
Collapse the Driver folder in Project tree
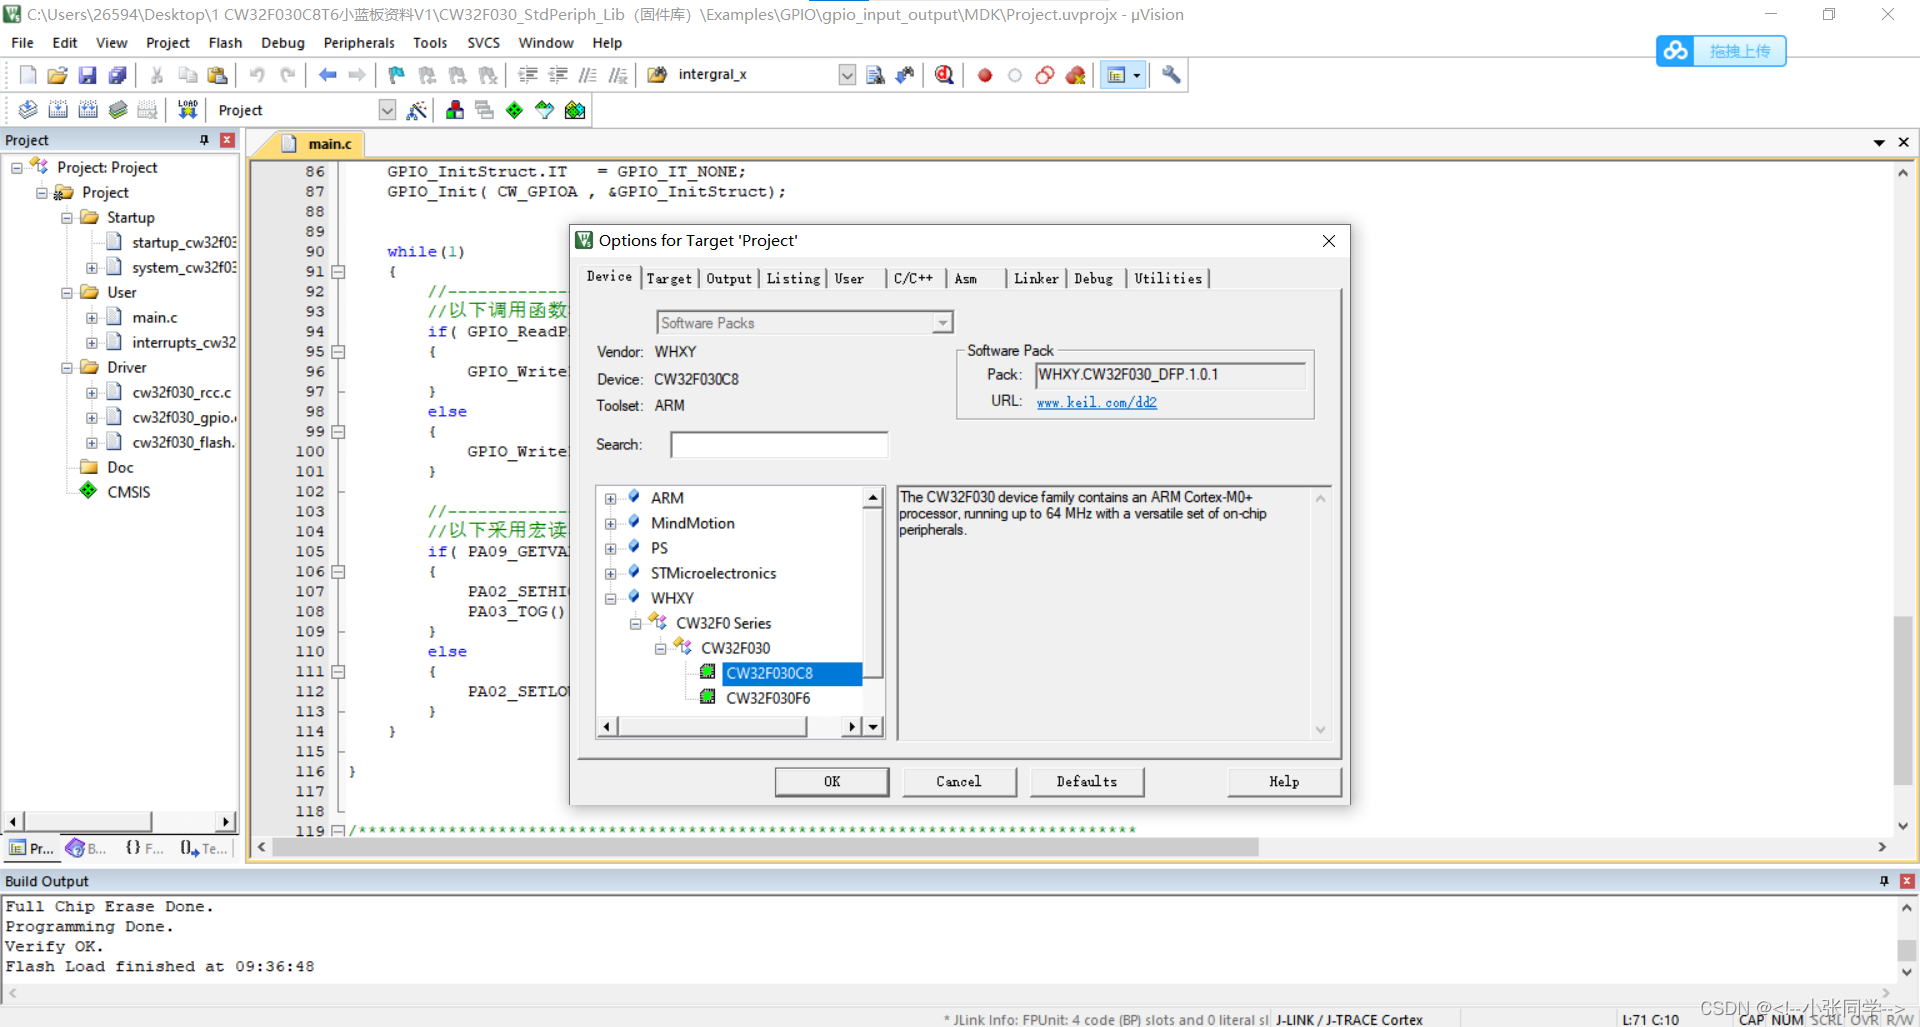coord(66,368)
